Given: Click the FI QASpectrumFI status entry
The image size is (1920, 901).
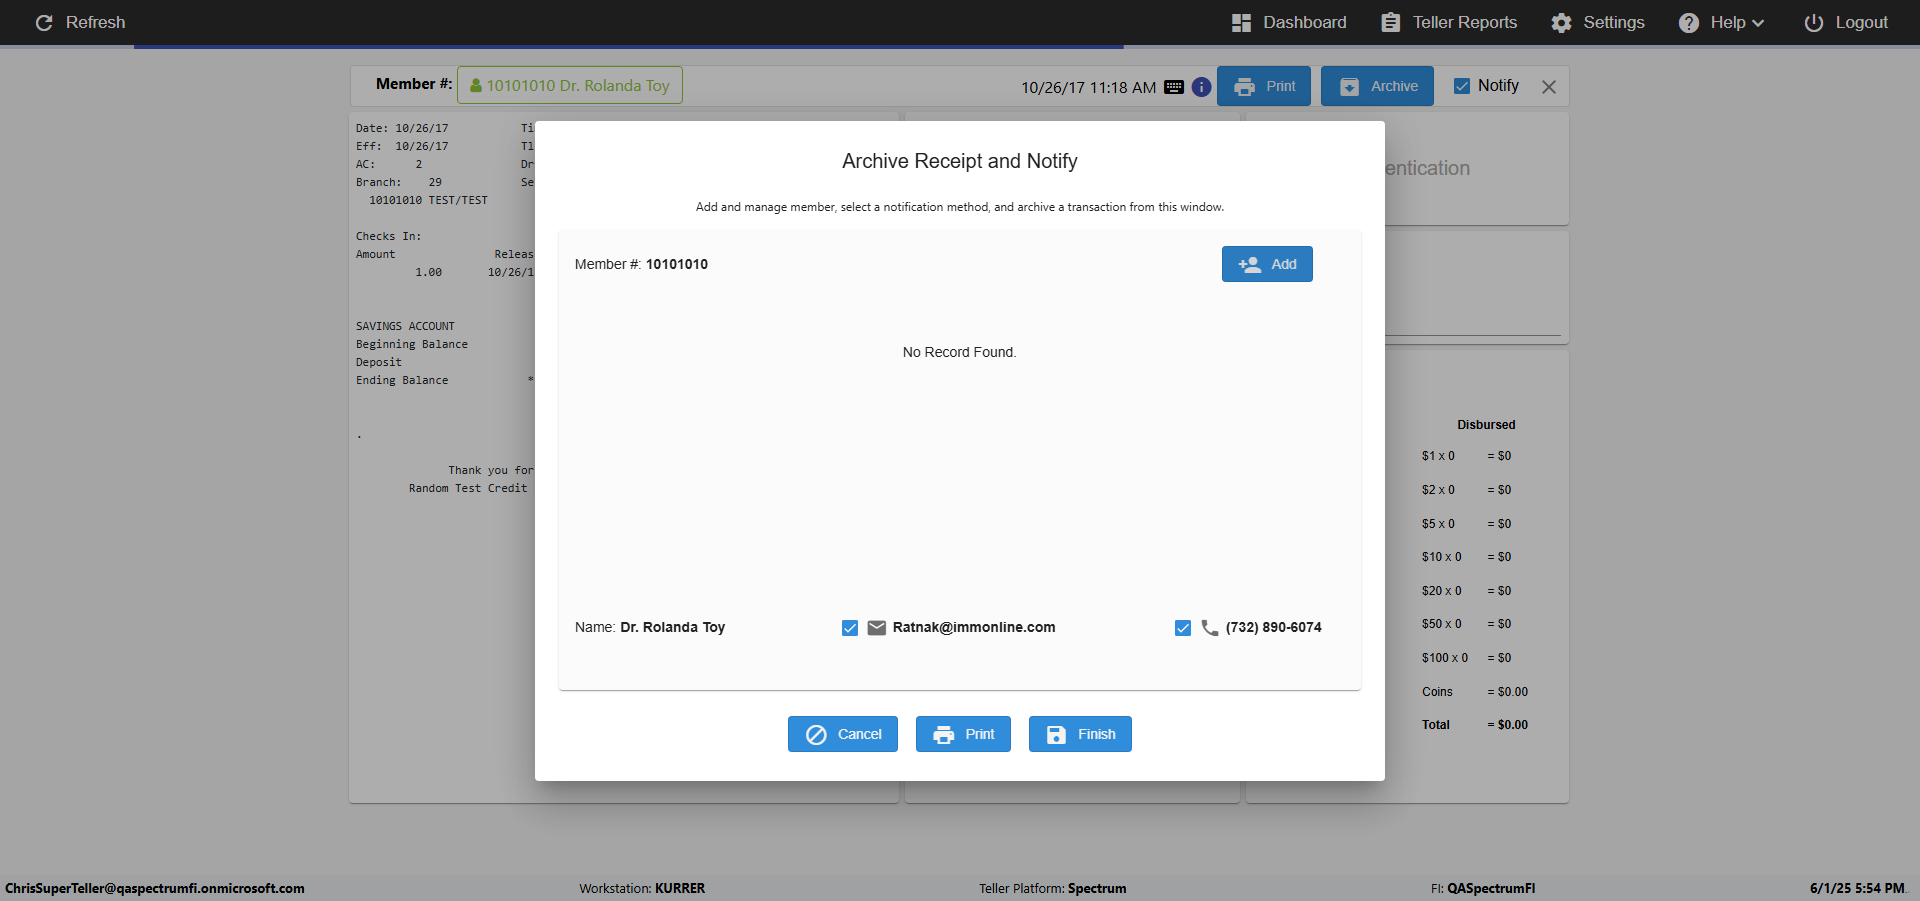Looking at the screenshot, I should 1483,888.
